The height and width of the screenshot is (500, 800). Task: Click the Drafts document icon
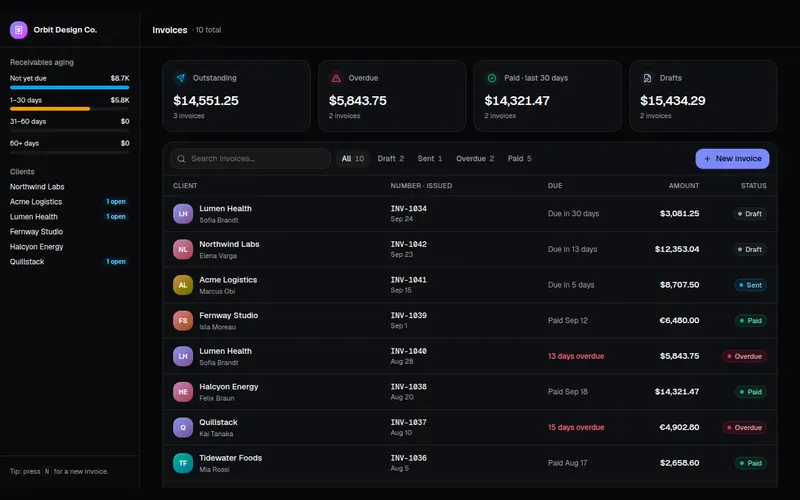[647, 78]
